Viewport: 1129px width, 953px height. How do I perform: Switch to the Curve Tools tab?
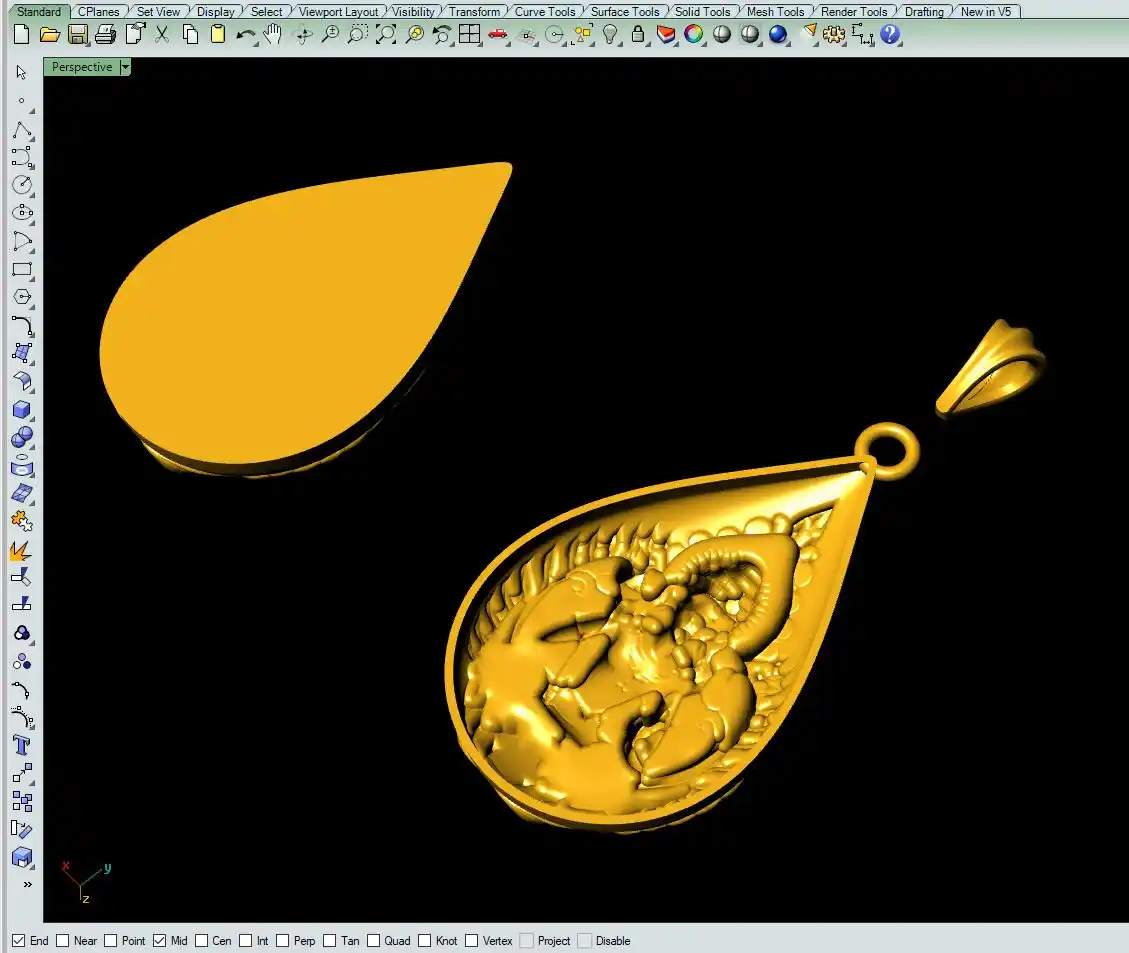pyautogui.click(x=545, y=12)
